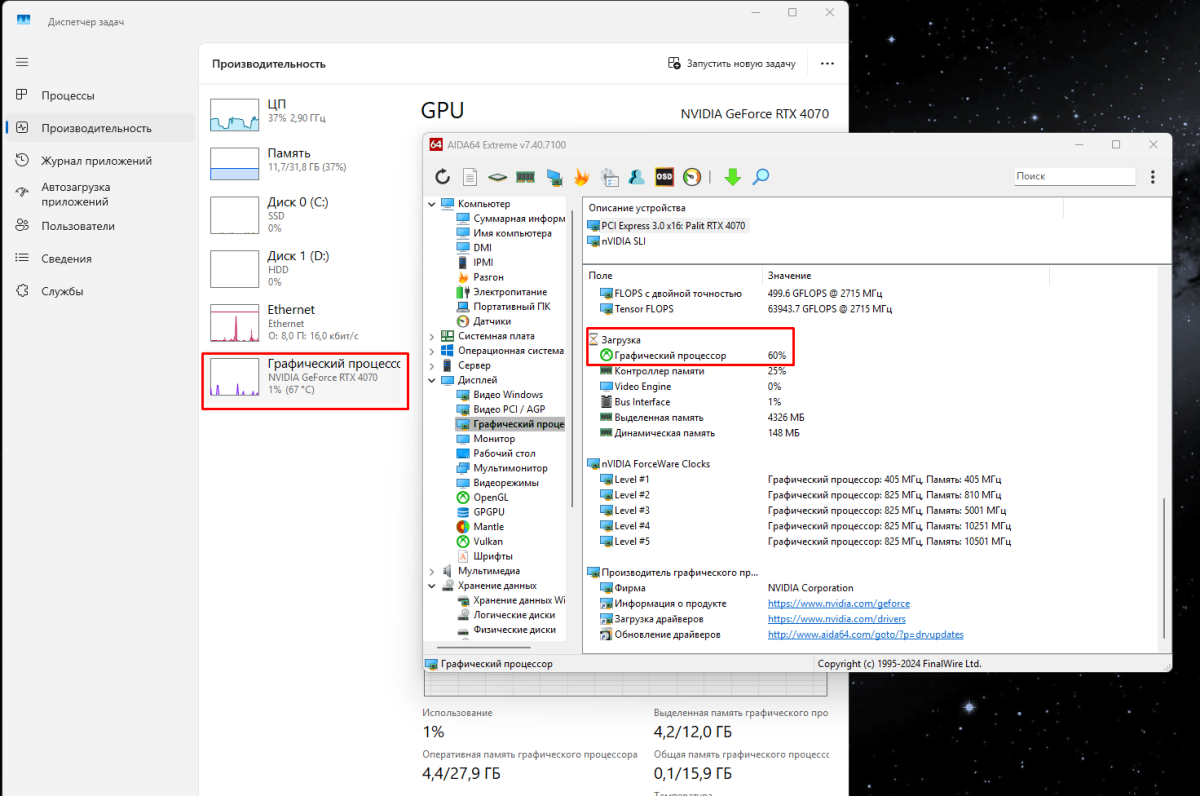Expand the Мультимедиа tree node
Image resolution: width=1200 pixels, height=796 pixels.
(432, 571)
